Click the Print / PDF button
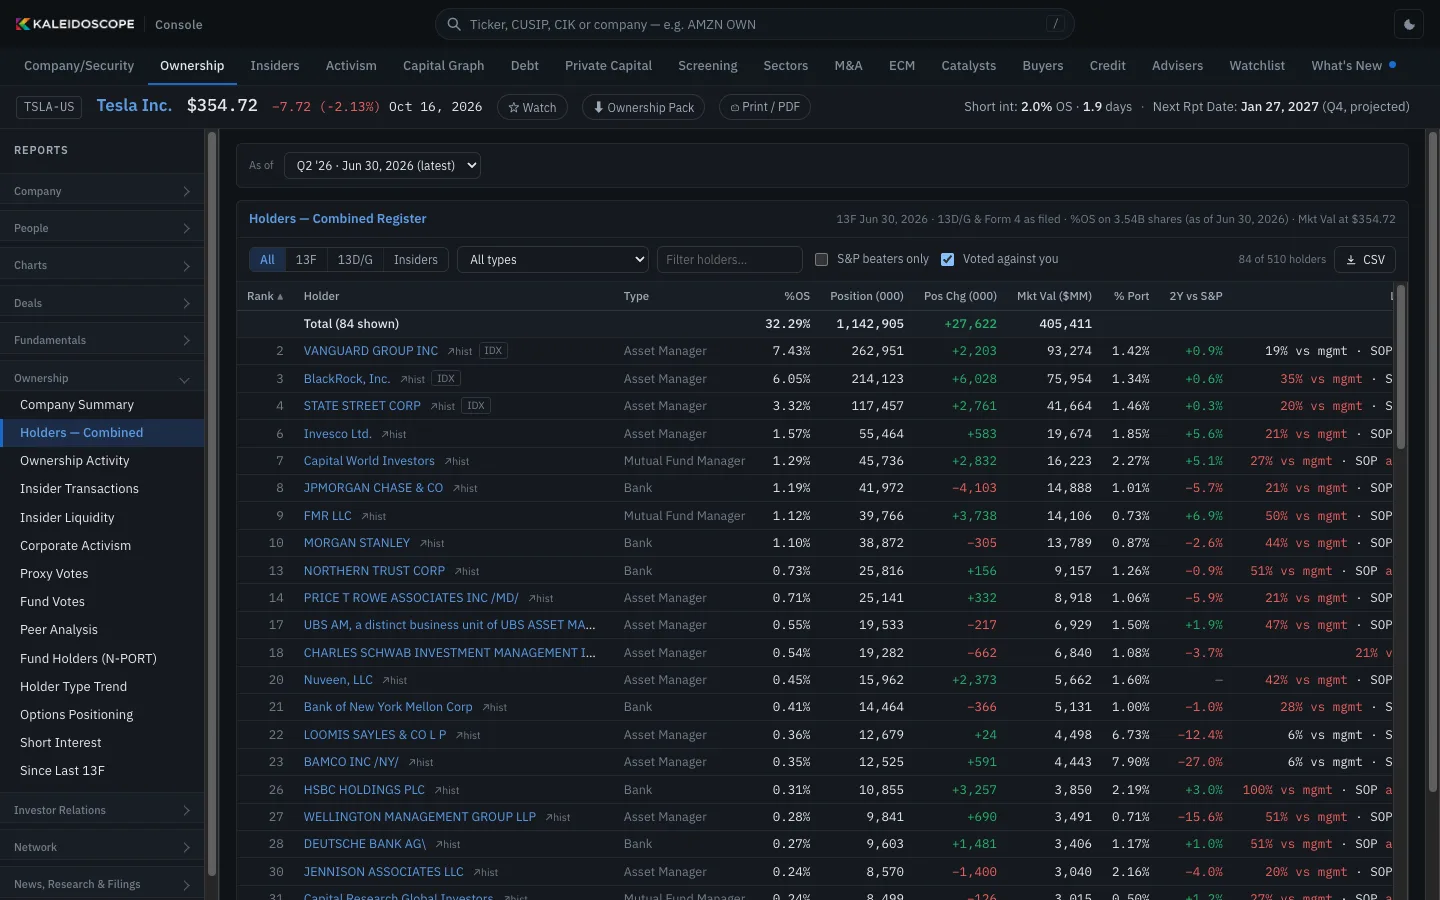Screen dimensions: 1440x900 tap(765, 107)
